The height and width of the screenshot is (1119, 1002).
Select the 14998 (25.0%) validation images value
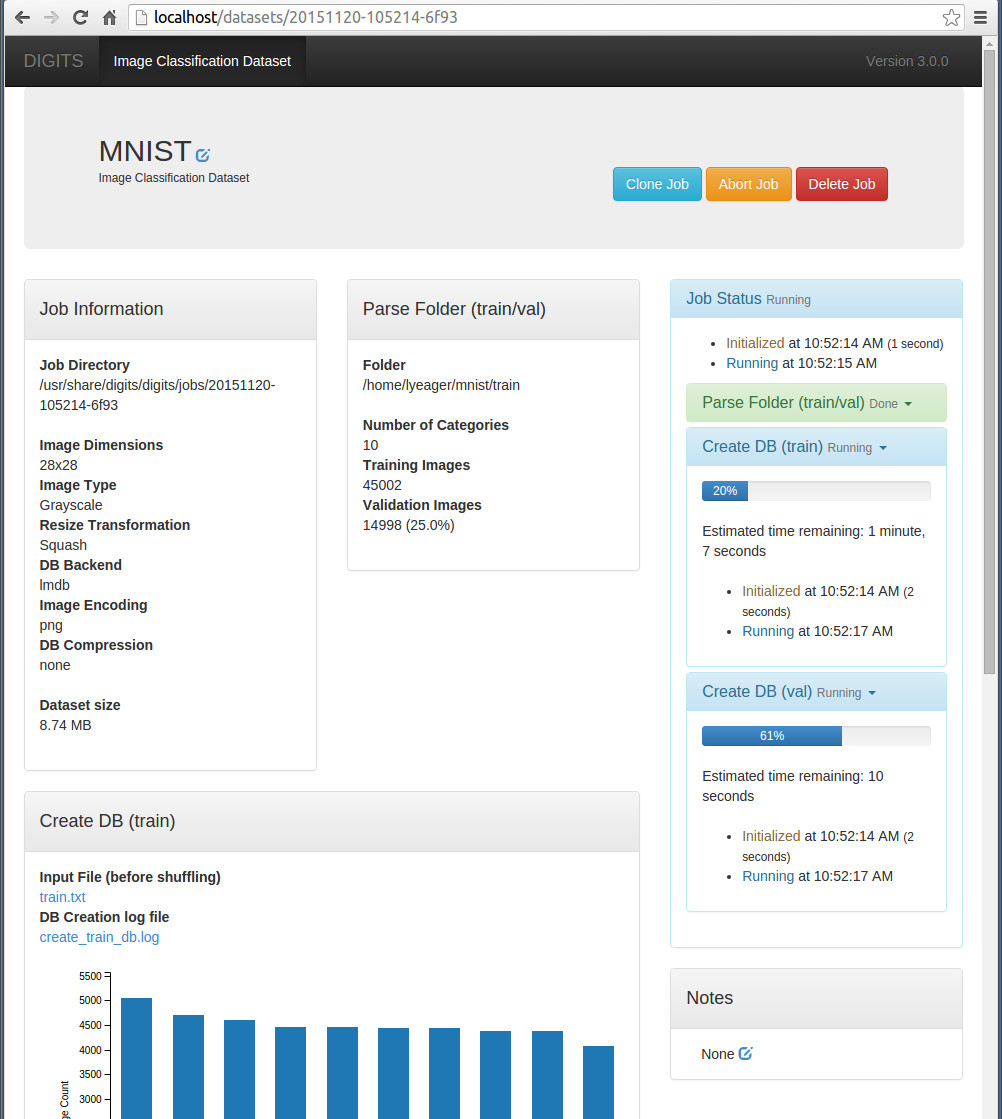pos(409,525)
